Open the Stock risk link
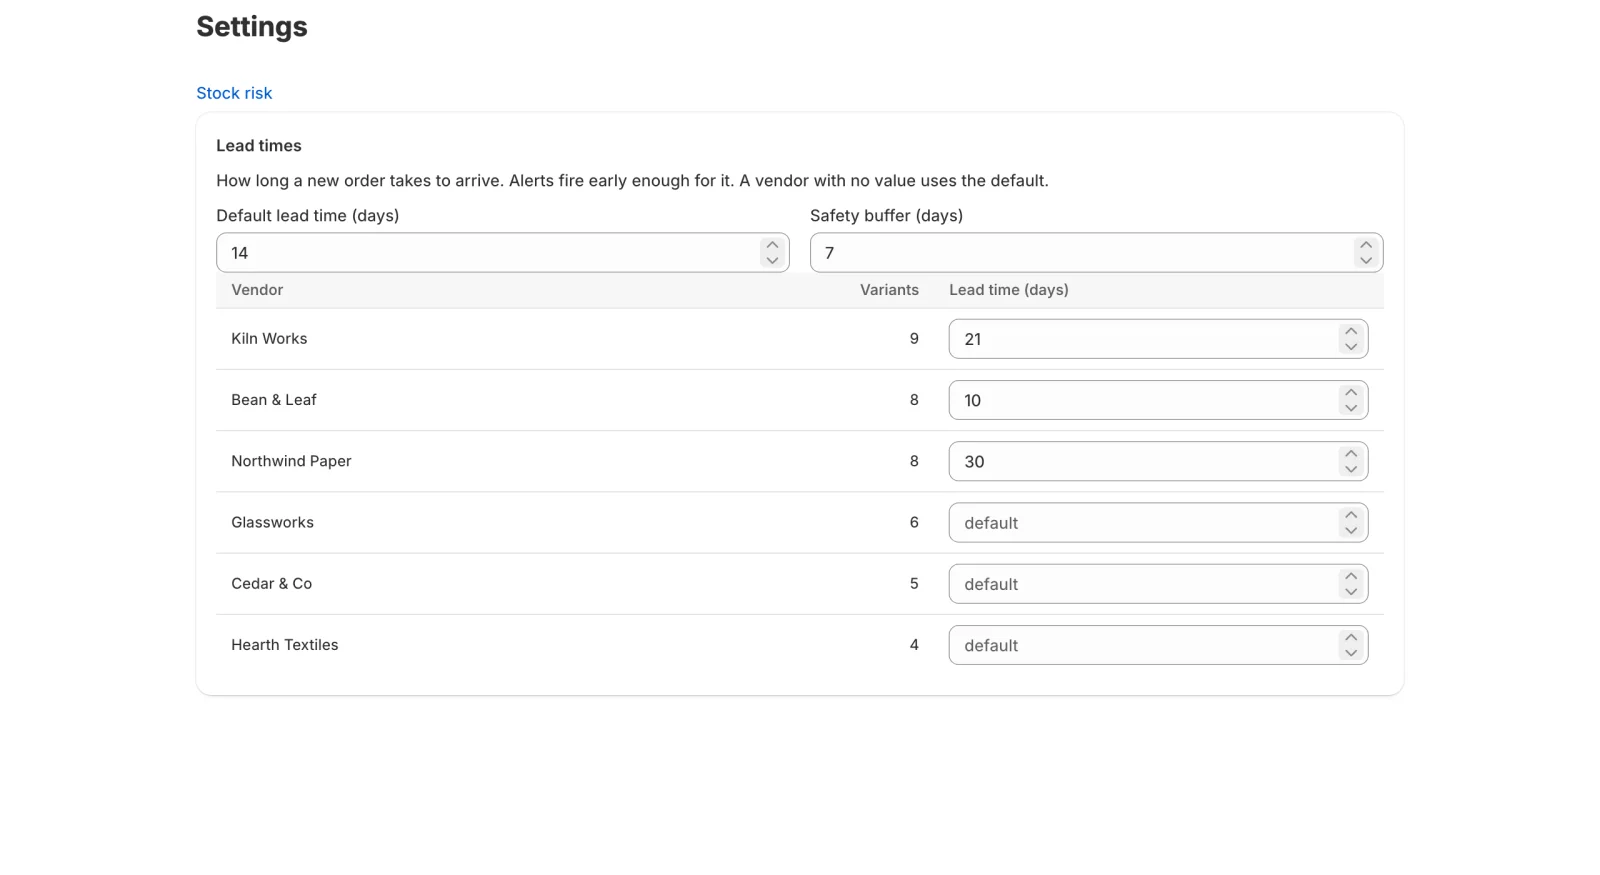Image resolution: width=1600 pixels, height=875 pixels. coord(234,93)
